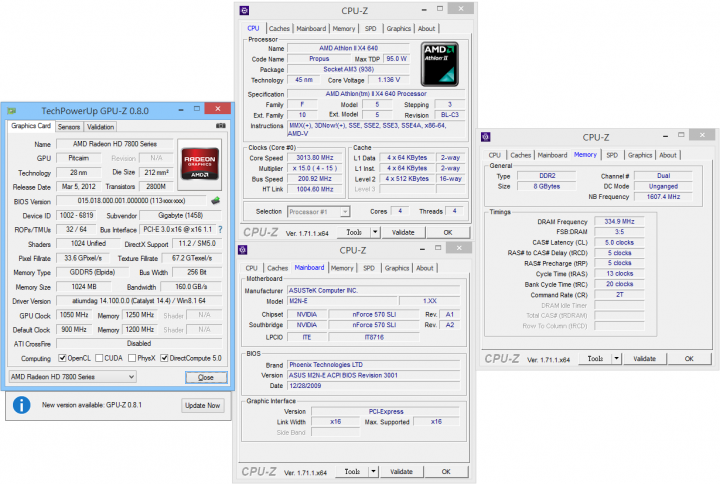This screenshot has height=484, width=720.
Task: Click OK in the CPU-Z Memory window
Action: [x=689, y=359]
